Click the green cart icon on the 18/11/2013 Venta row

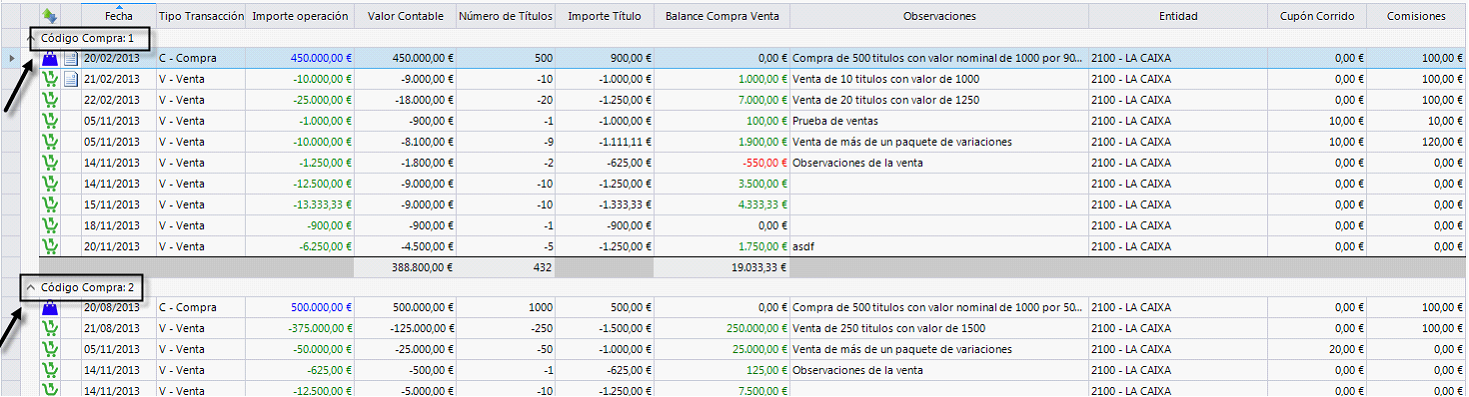pos(50,226)
